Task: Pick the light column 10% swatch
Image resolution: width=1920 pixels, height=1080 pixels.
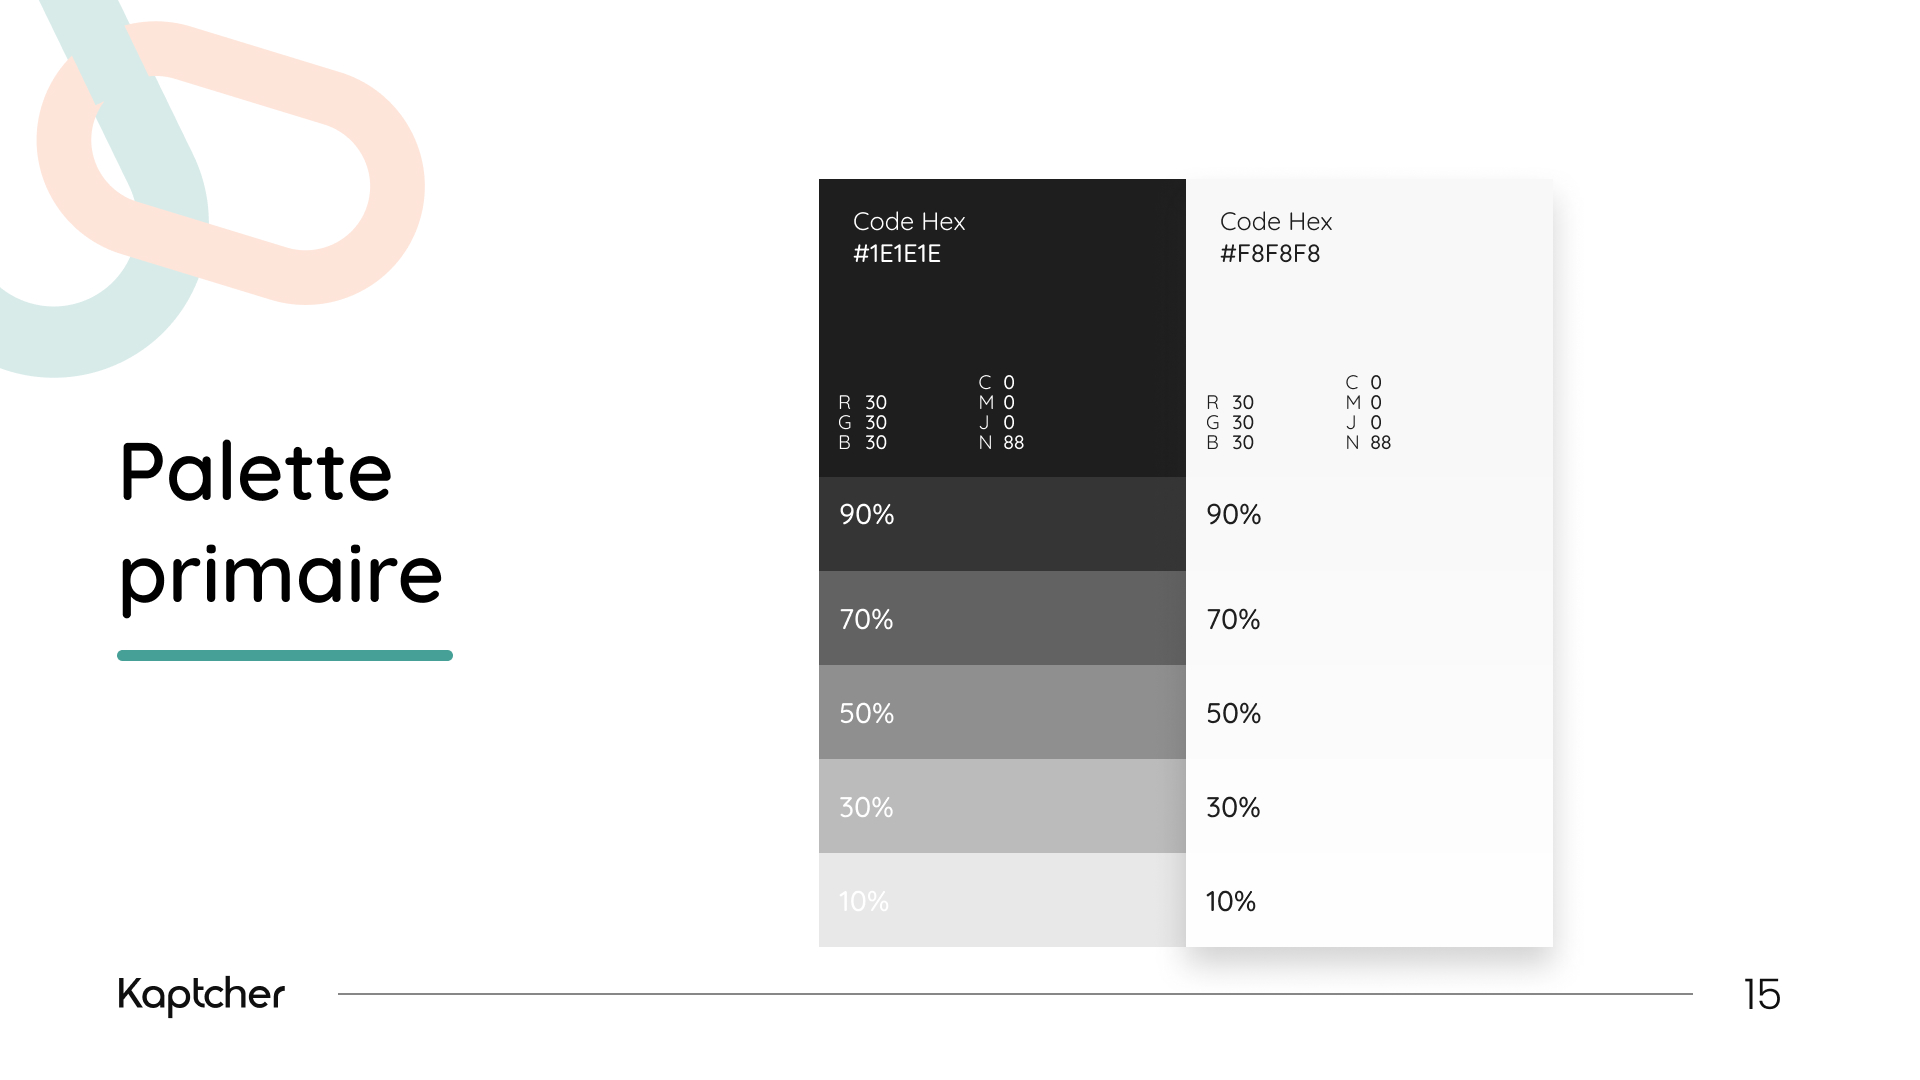Action: click(x=1369, y=900)
